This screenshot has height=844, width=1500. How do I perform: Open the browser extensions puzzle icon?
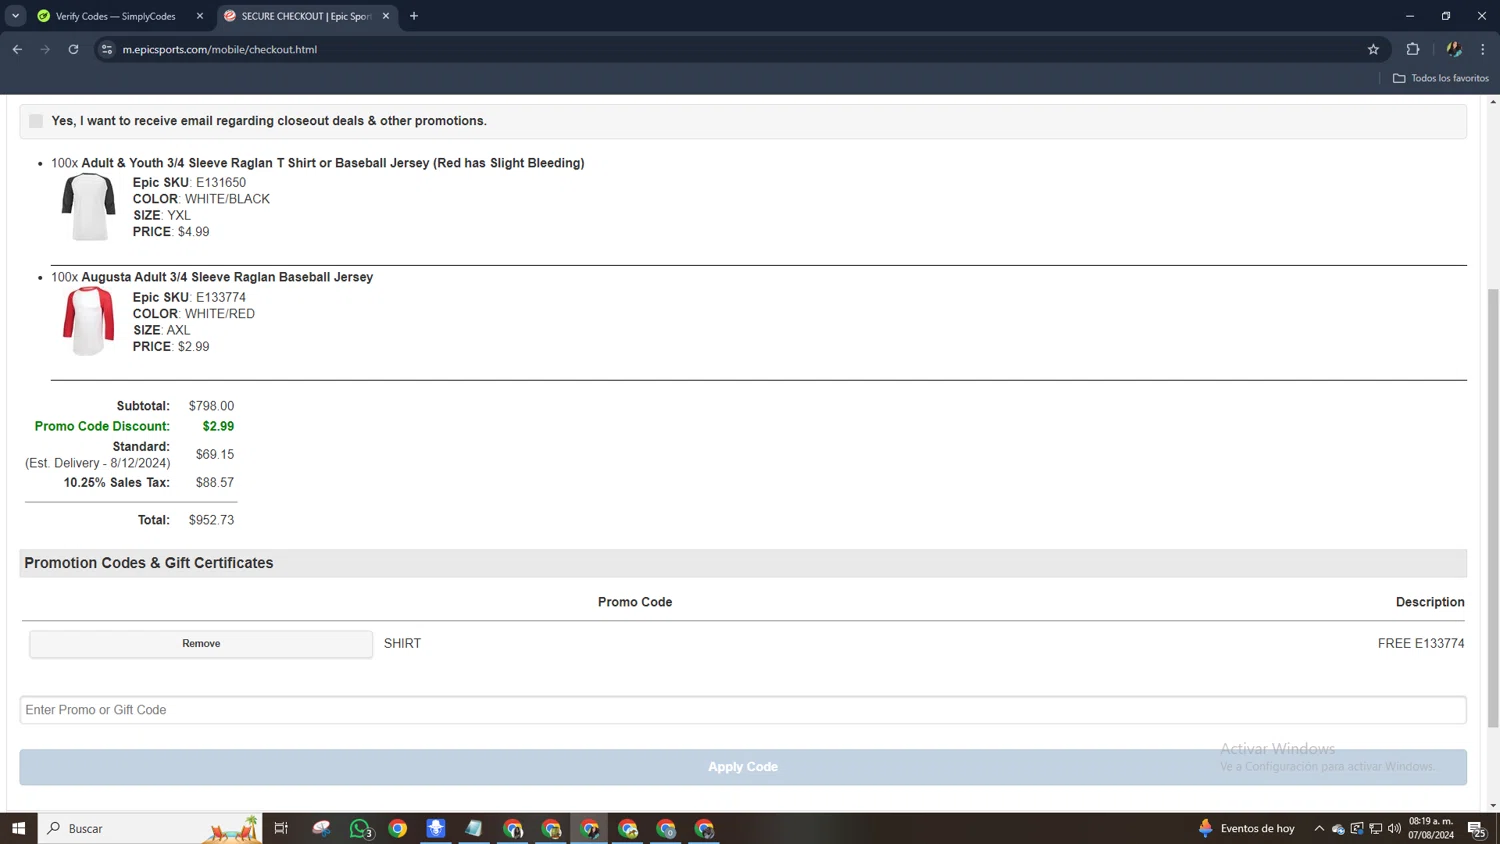[1413, 49]
